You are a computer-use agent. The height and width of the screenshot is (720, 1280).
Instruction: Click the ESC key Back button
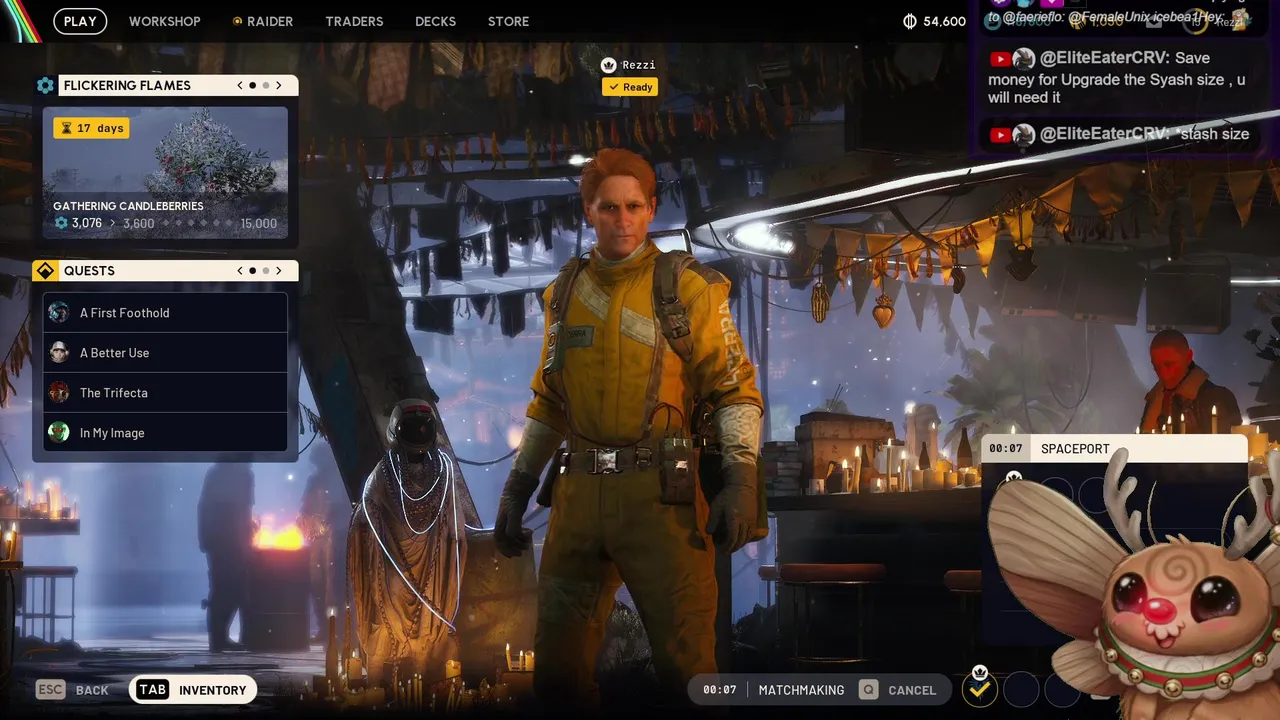click(72, 690)
